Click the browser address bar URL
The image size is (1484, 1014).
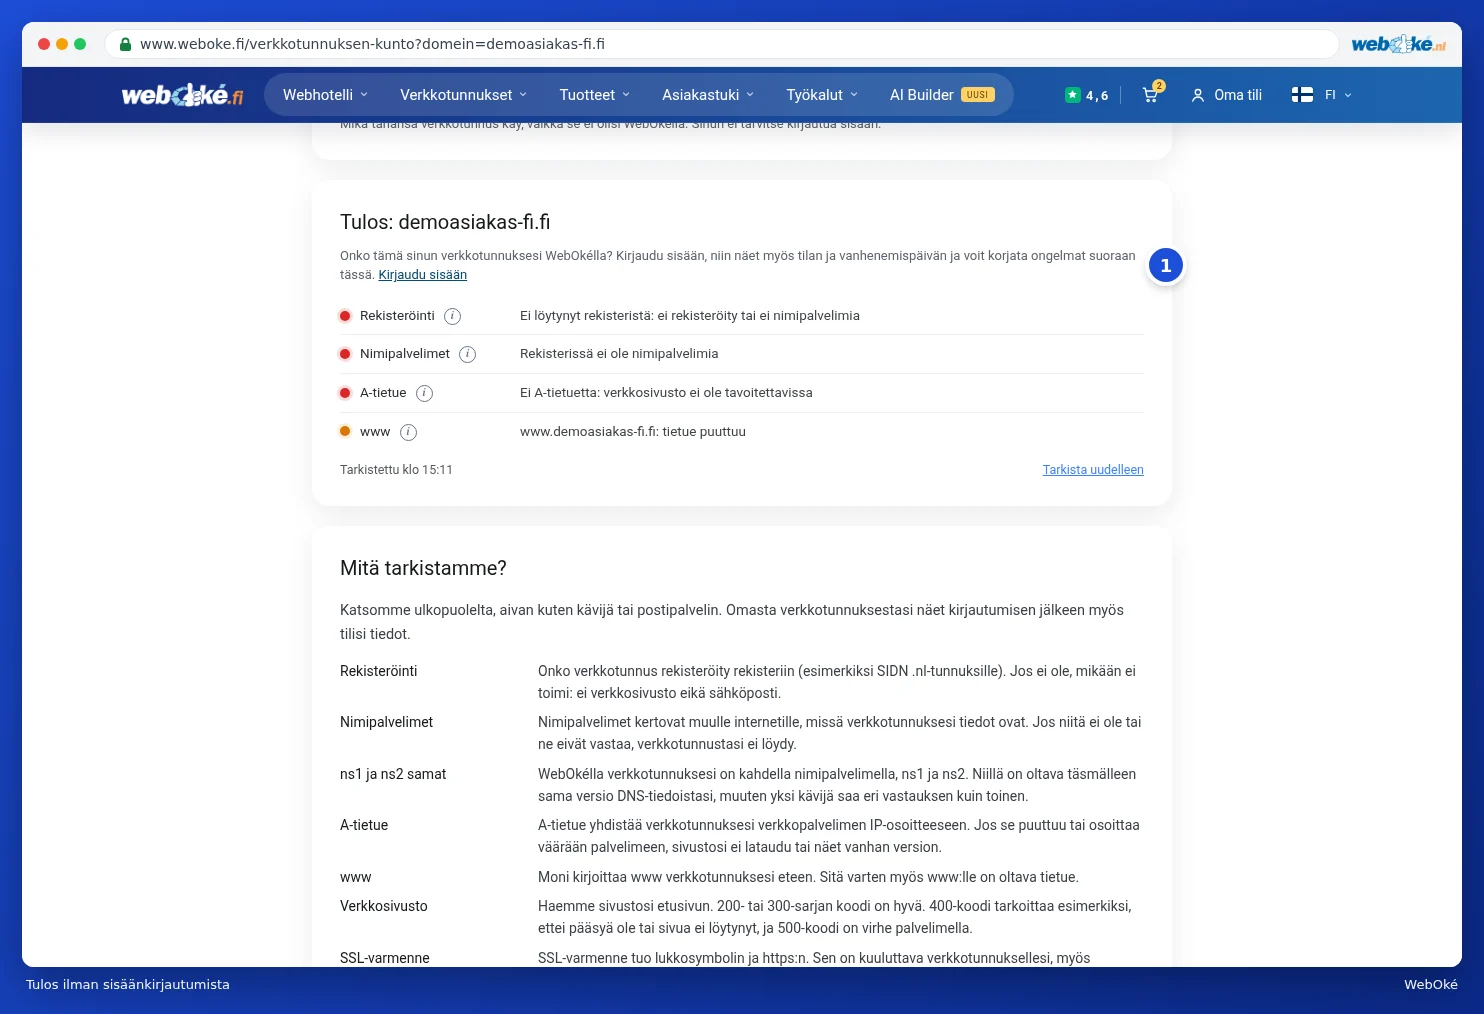tap(372, 44)
